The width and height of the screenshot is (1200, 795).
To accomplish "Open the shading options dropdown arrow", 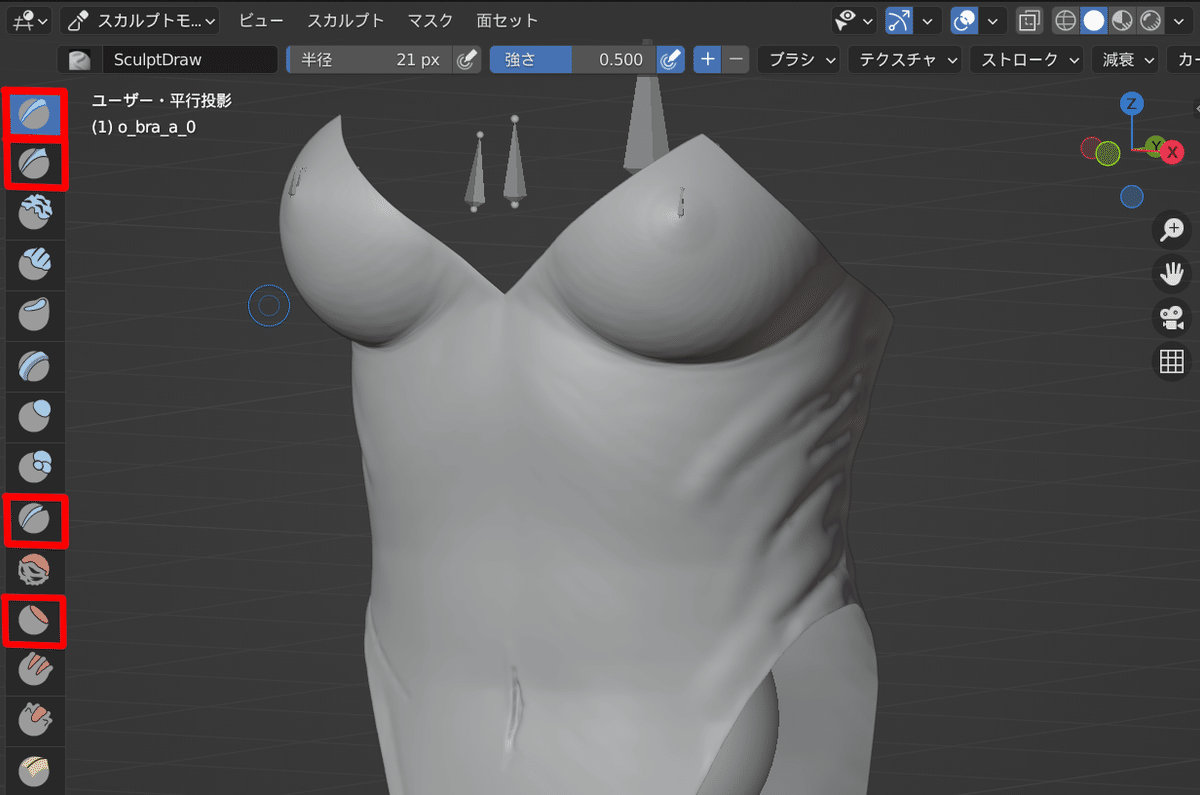I will coord(1178,20).
